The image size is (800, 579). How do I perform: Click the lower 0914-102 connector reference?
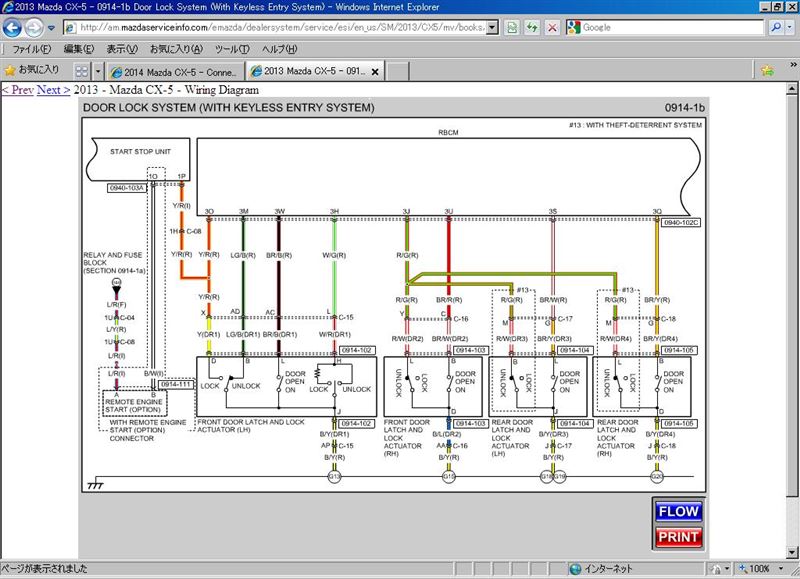point(357,423)
